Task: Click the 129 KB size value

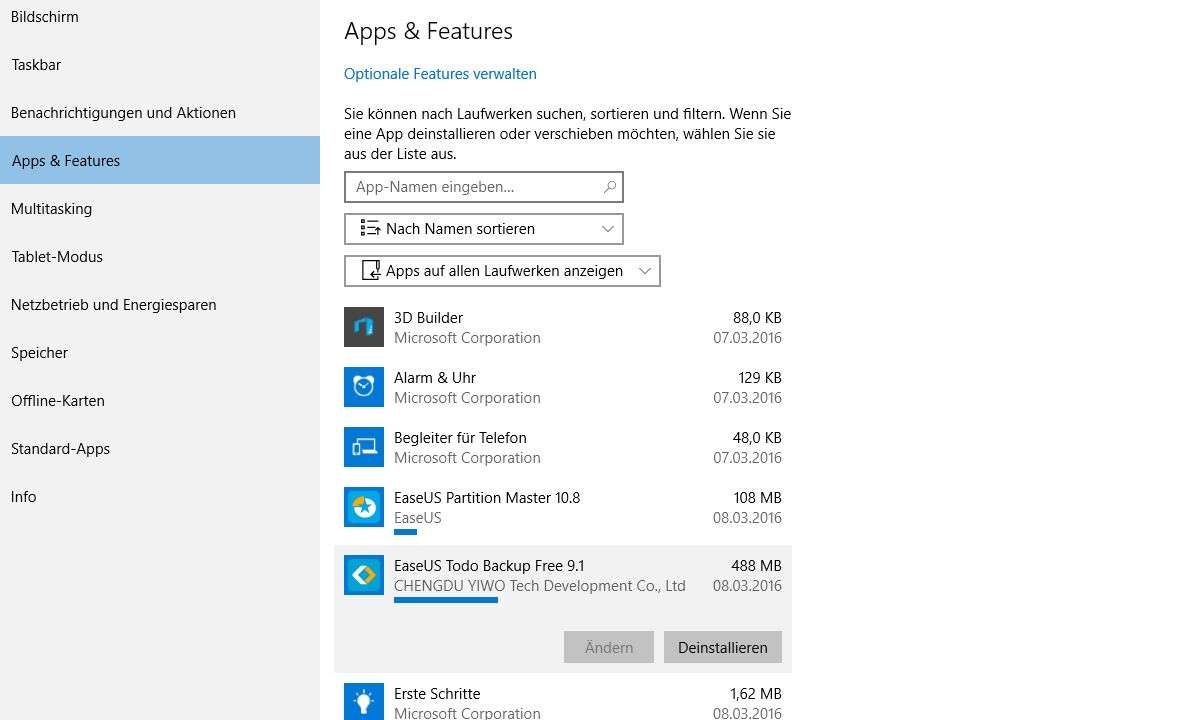Action: [760, 378]
